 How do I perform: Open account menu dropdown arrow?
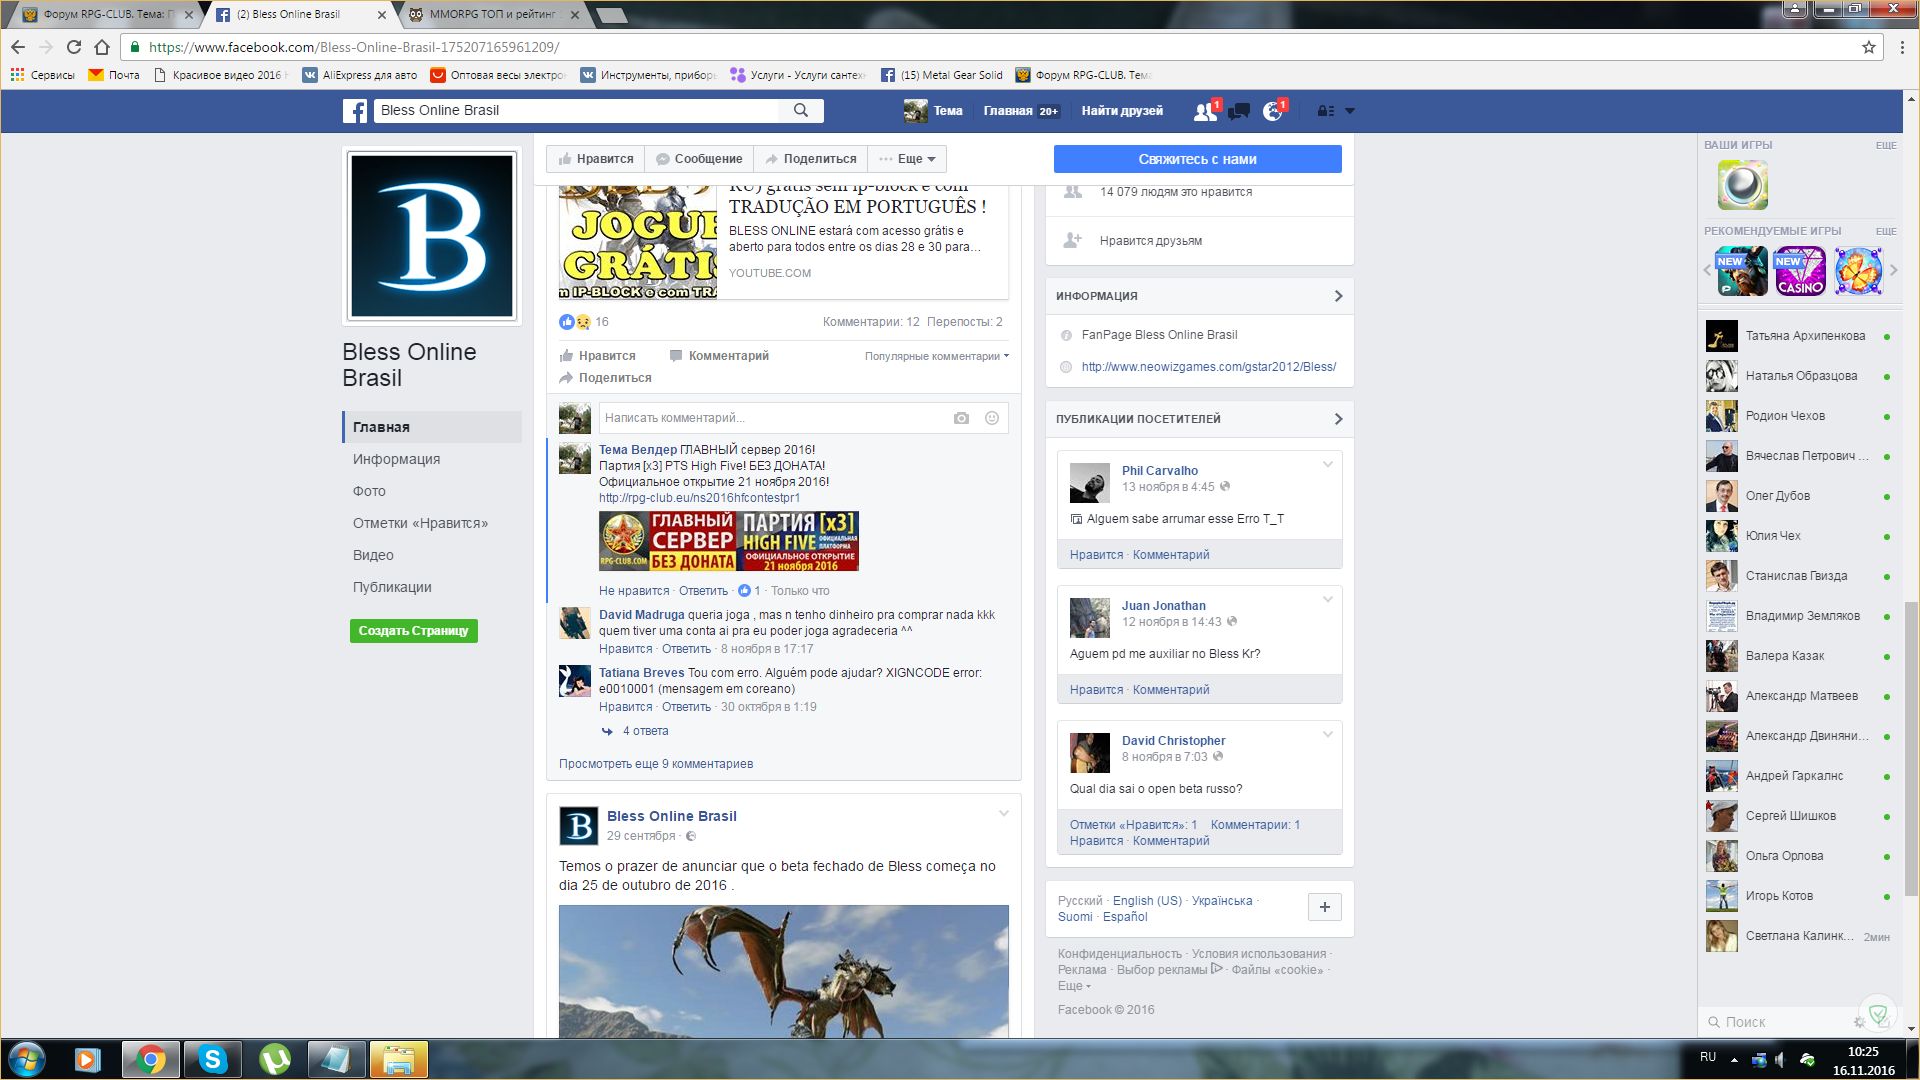coord(1350,111)
